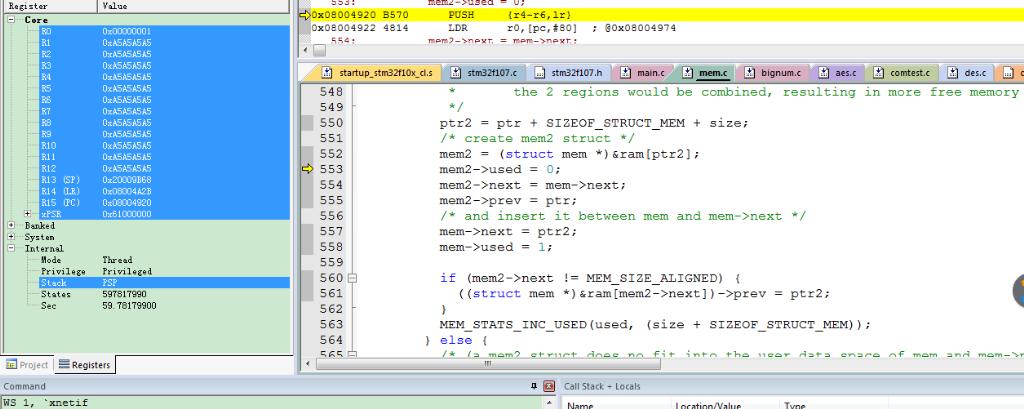Select the R0 register row
The height and width of the screenshot is (409, 1024).
tap(165, 31)
